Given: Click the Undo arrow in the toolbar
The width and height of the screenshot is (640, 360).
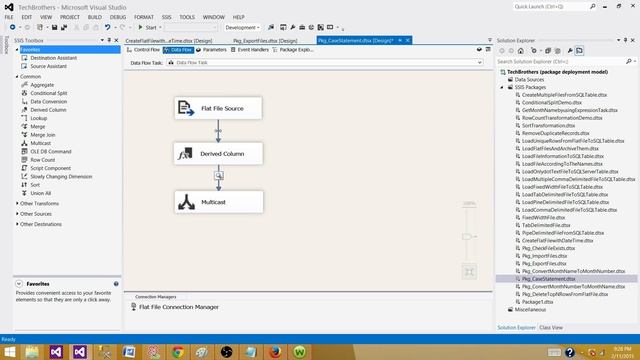Looking at the screenshot, I should pos(107,27).
